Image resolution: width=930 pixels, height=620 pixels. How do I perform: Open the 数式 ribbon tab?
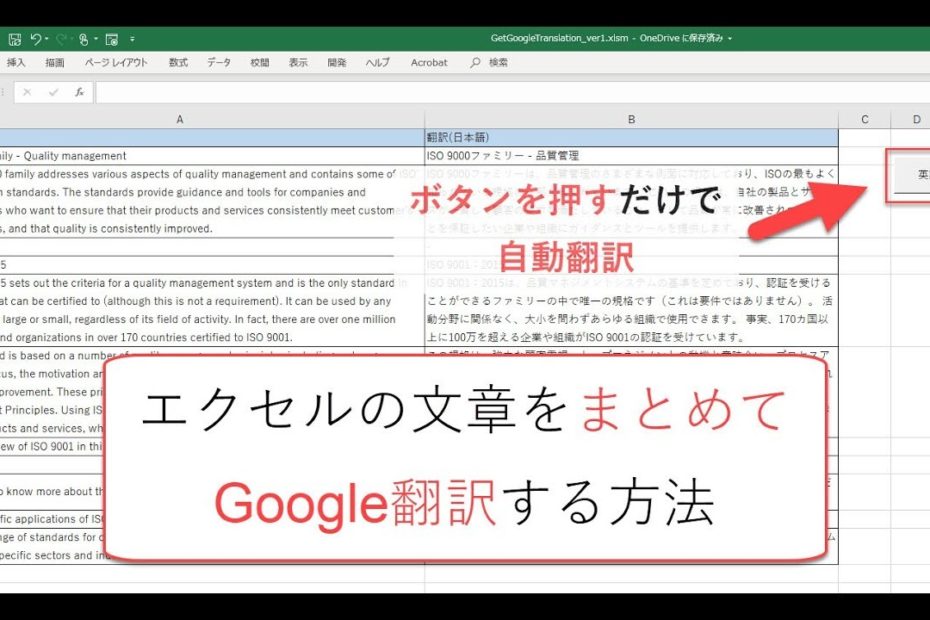click(178, 63)
